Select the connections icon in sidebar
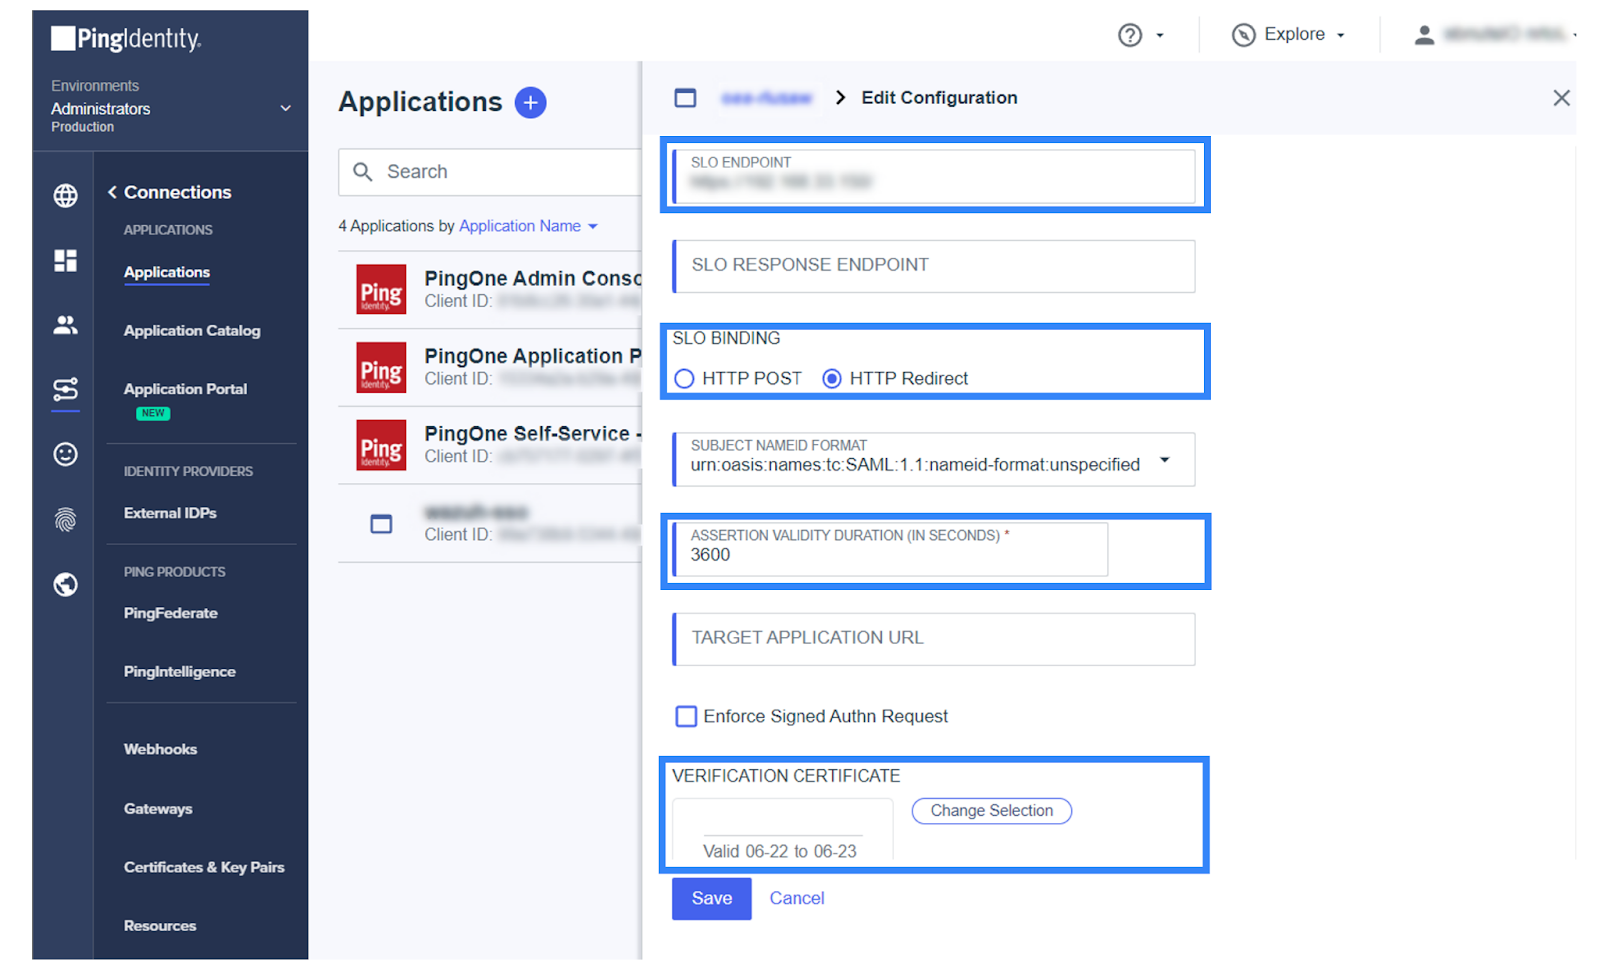 coord(66,390)
